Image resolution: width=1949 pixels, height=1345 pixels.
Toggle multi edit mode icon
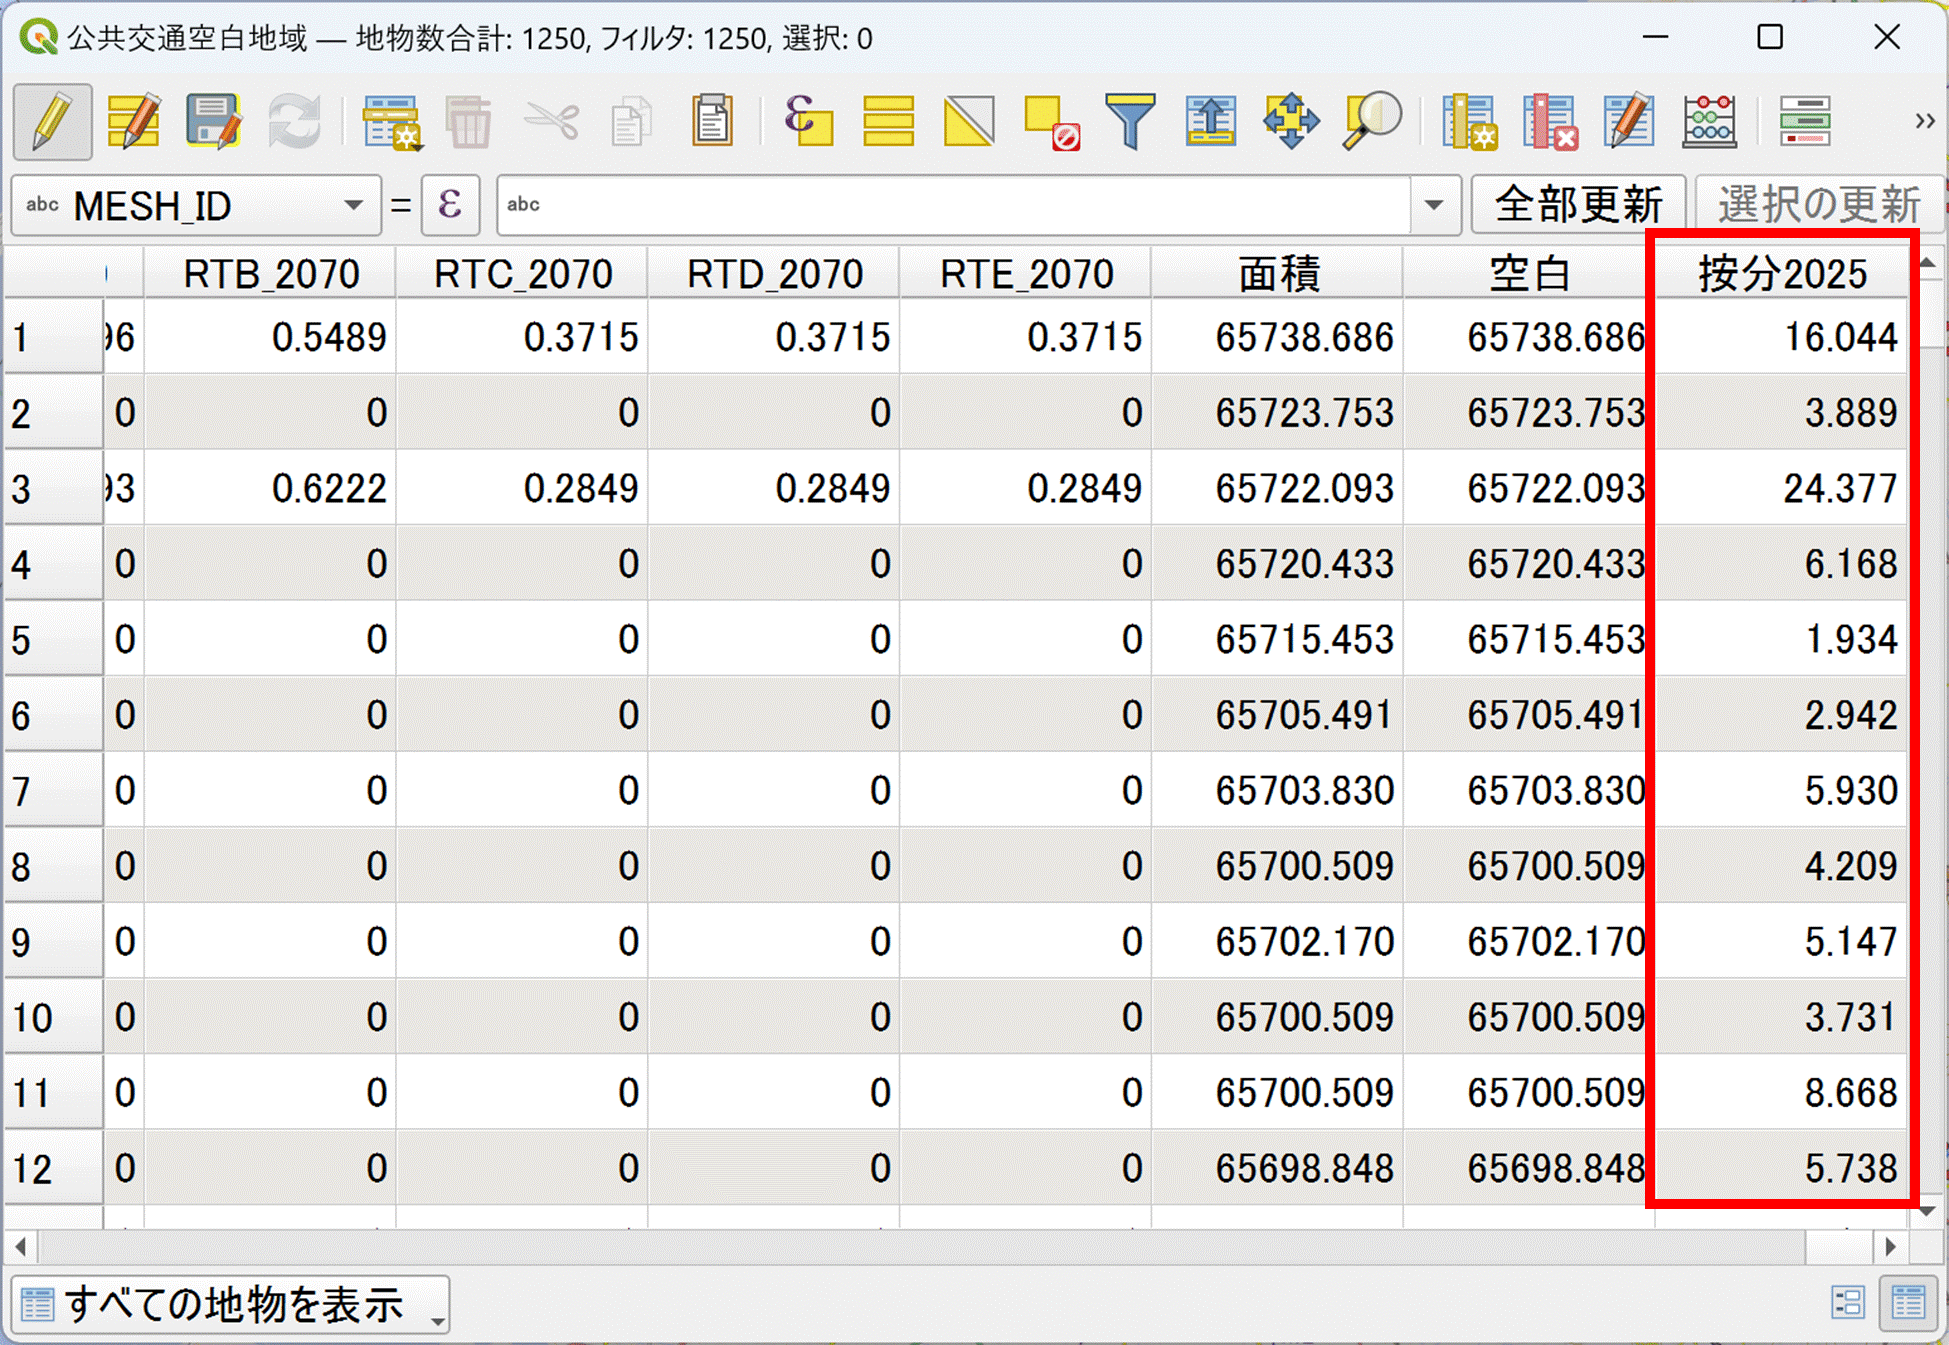click(134, 122)
